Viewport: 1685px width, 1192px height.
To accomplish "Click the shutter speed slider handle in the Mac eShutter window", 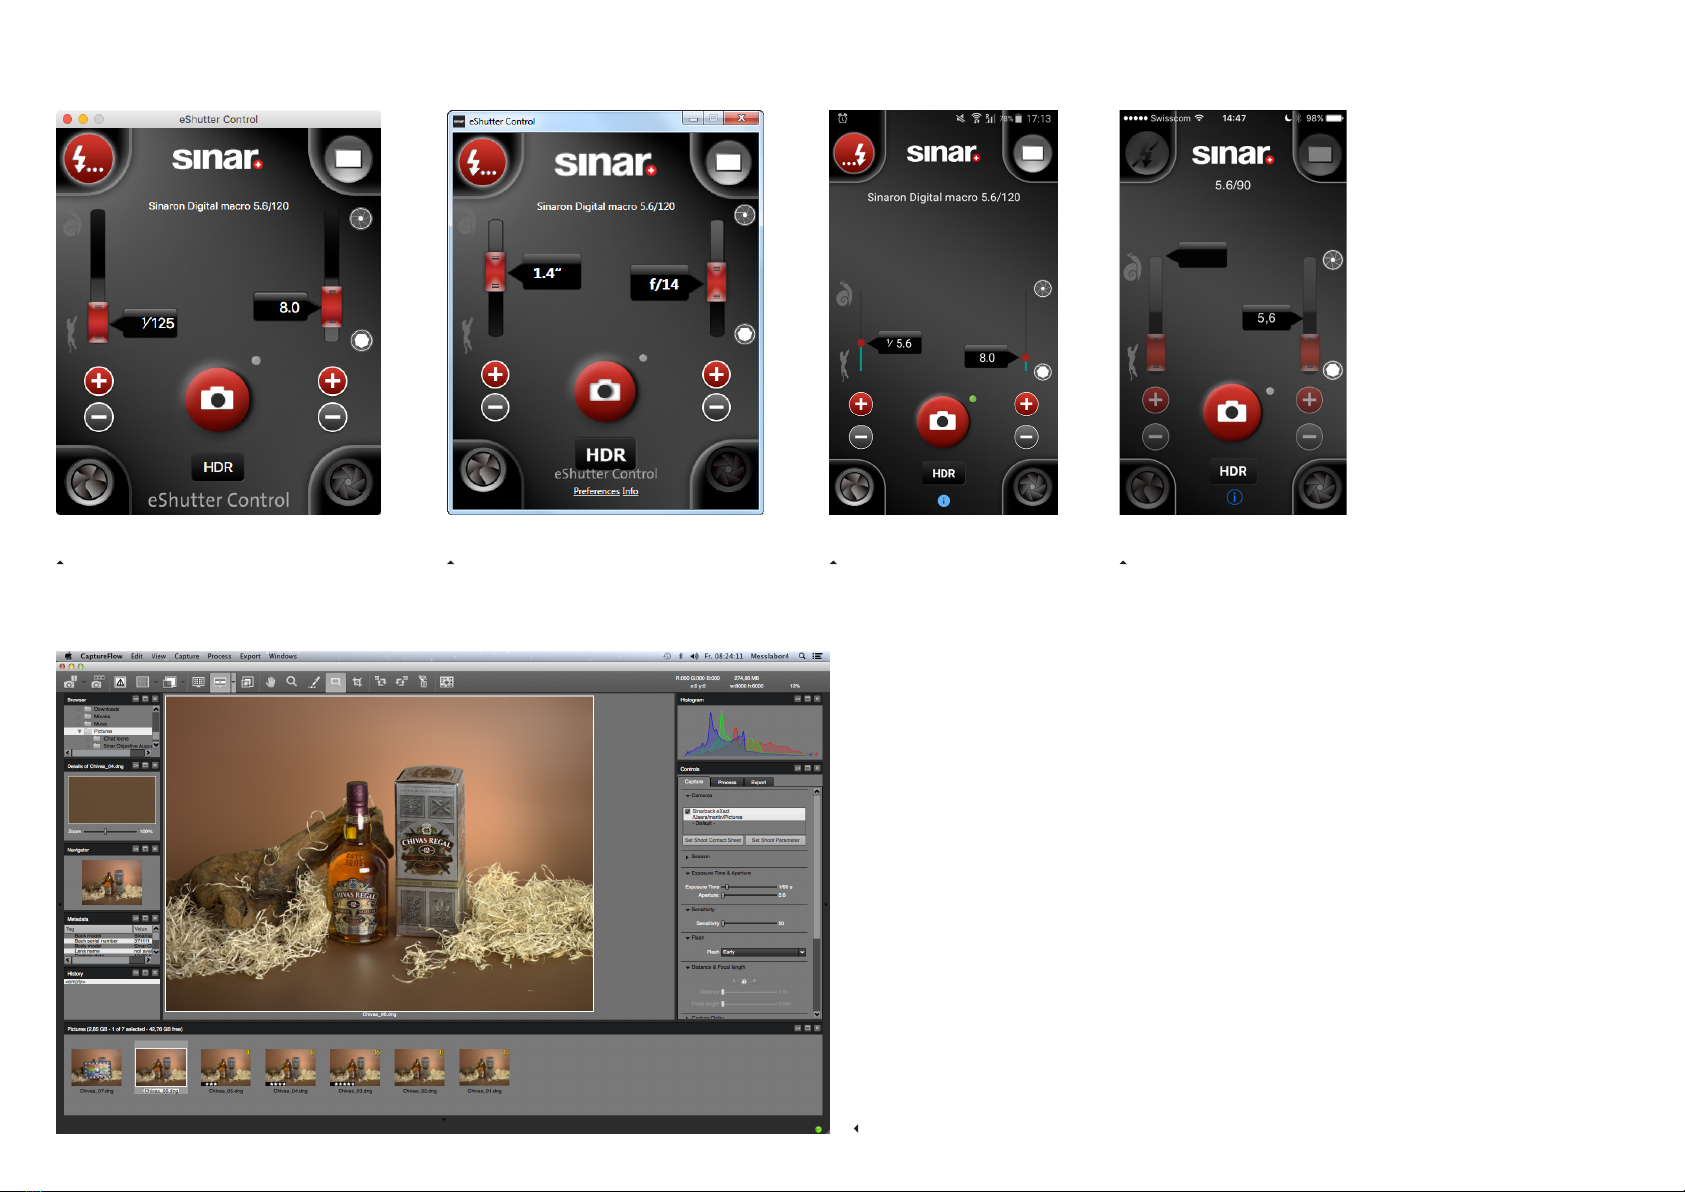I will [x=97, y=321].
